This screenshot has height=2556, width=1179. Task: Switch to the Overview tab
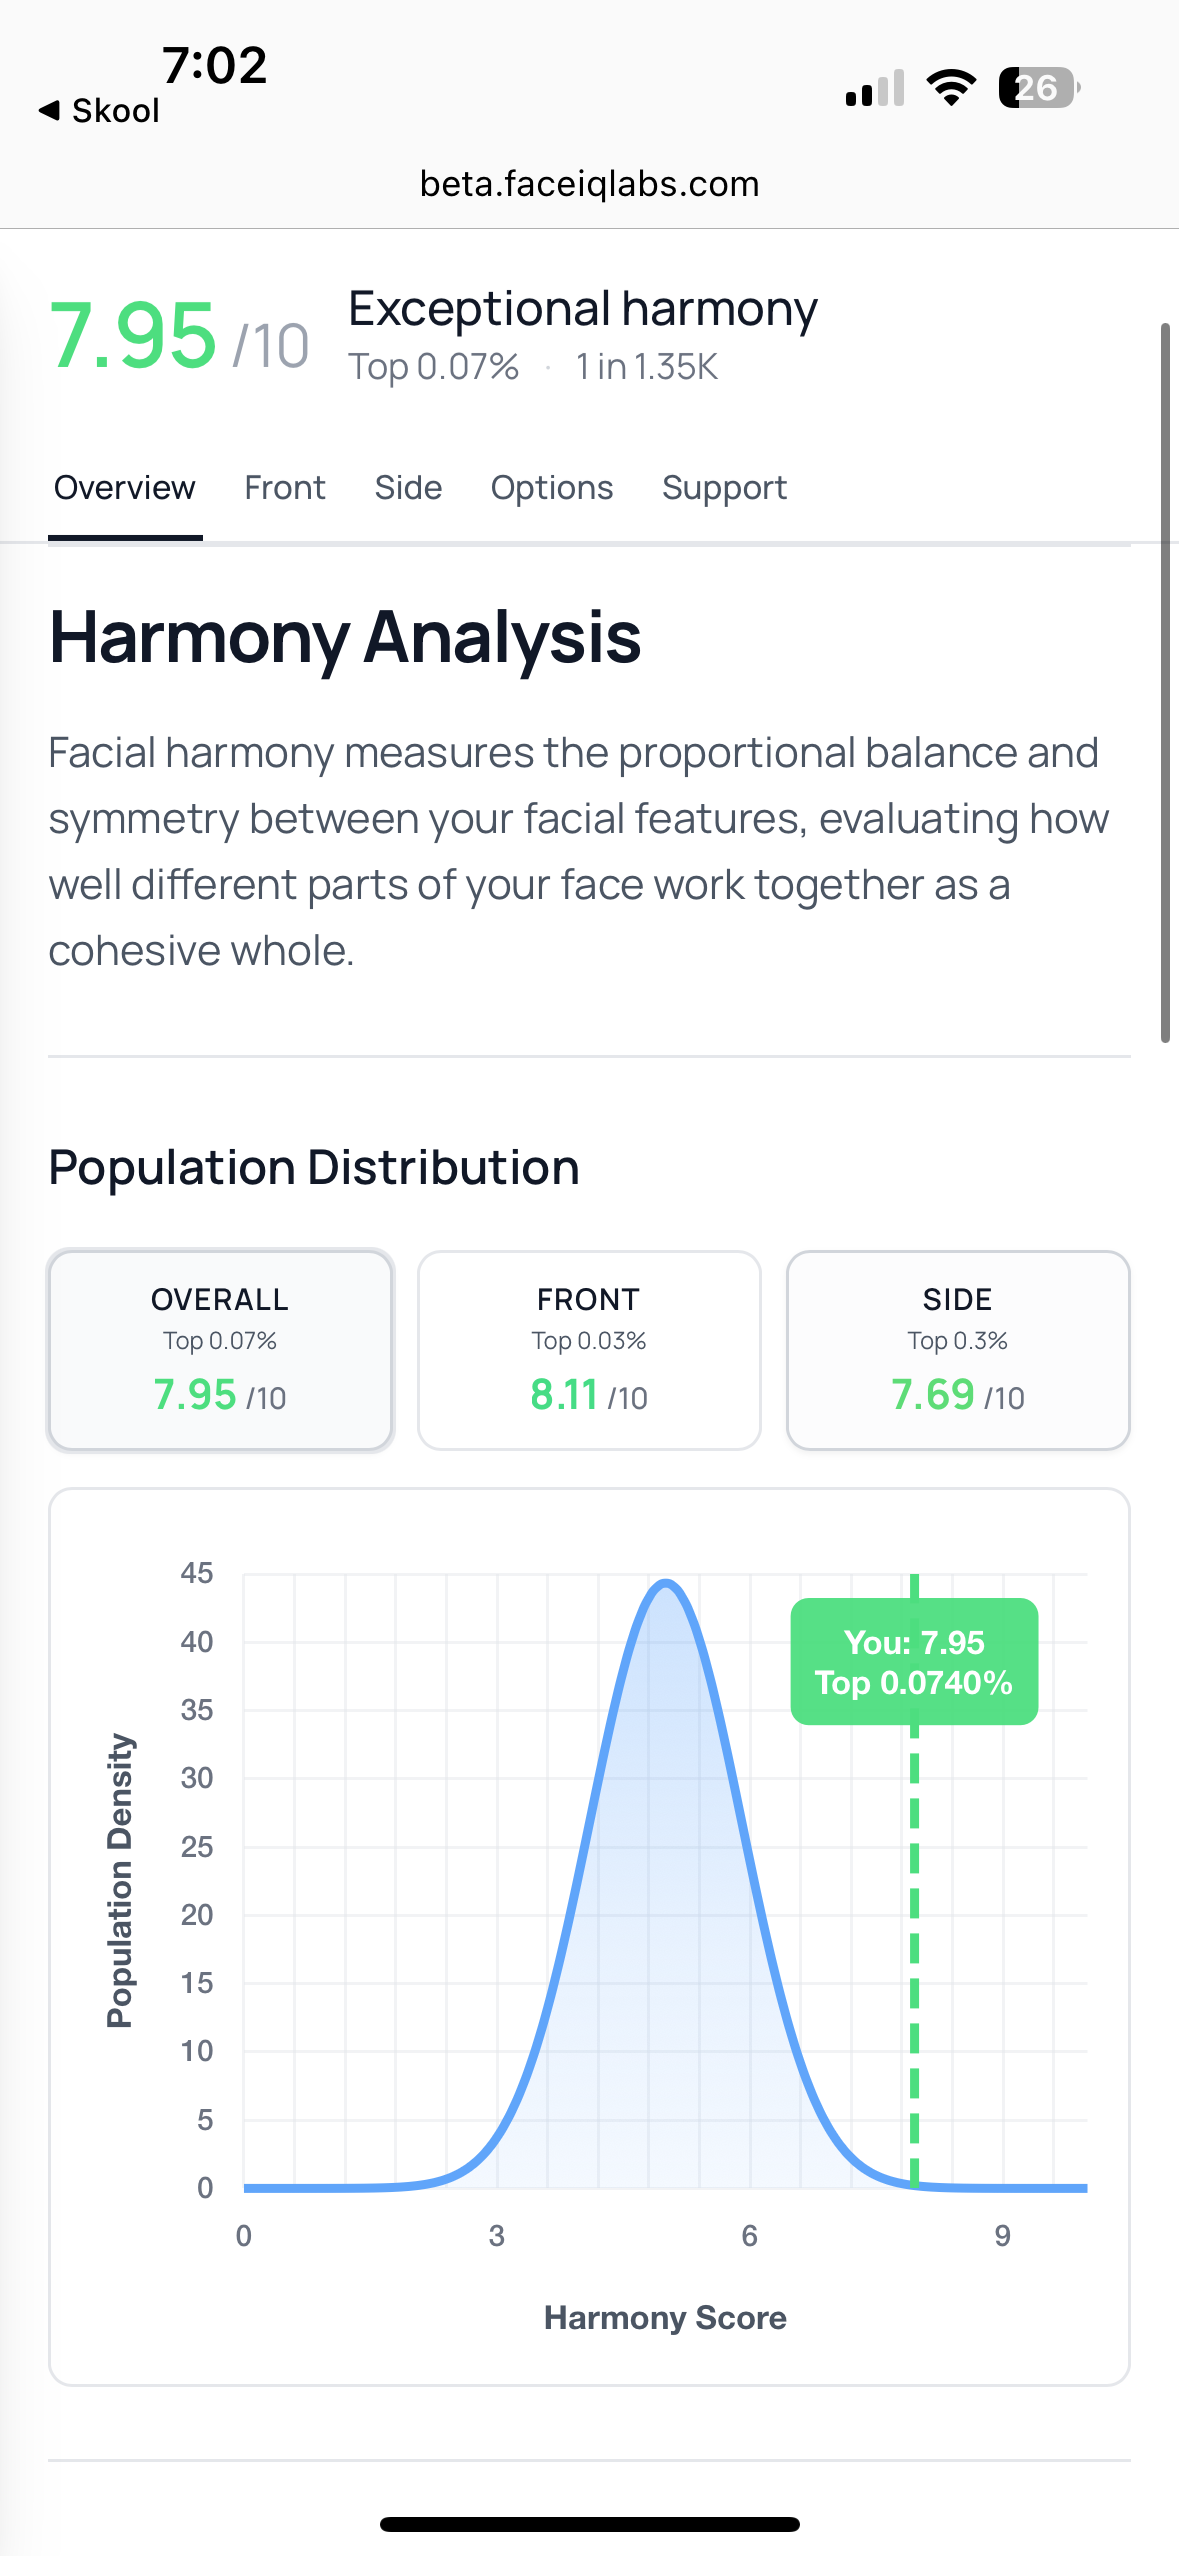click(125, 488)
